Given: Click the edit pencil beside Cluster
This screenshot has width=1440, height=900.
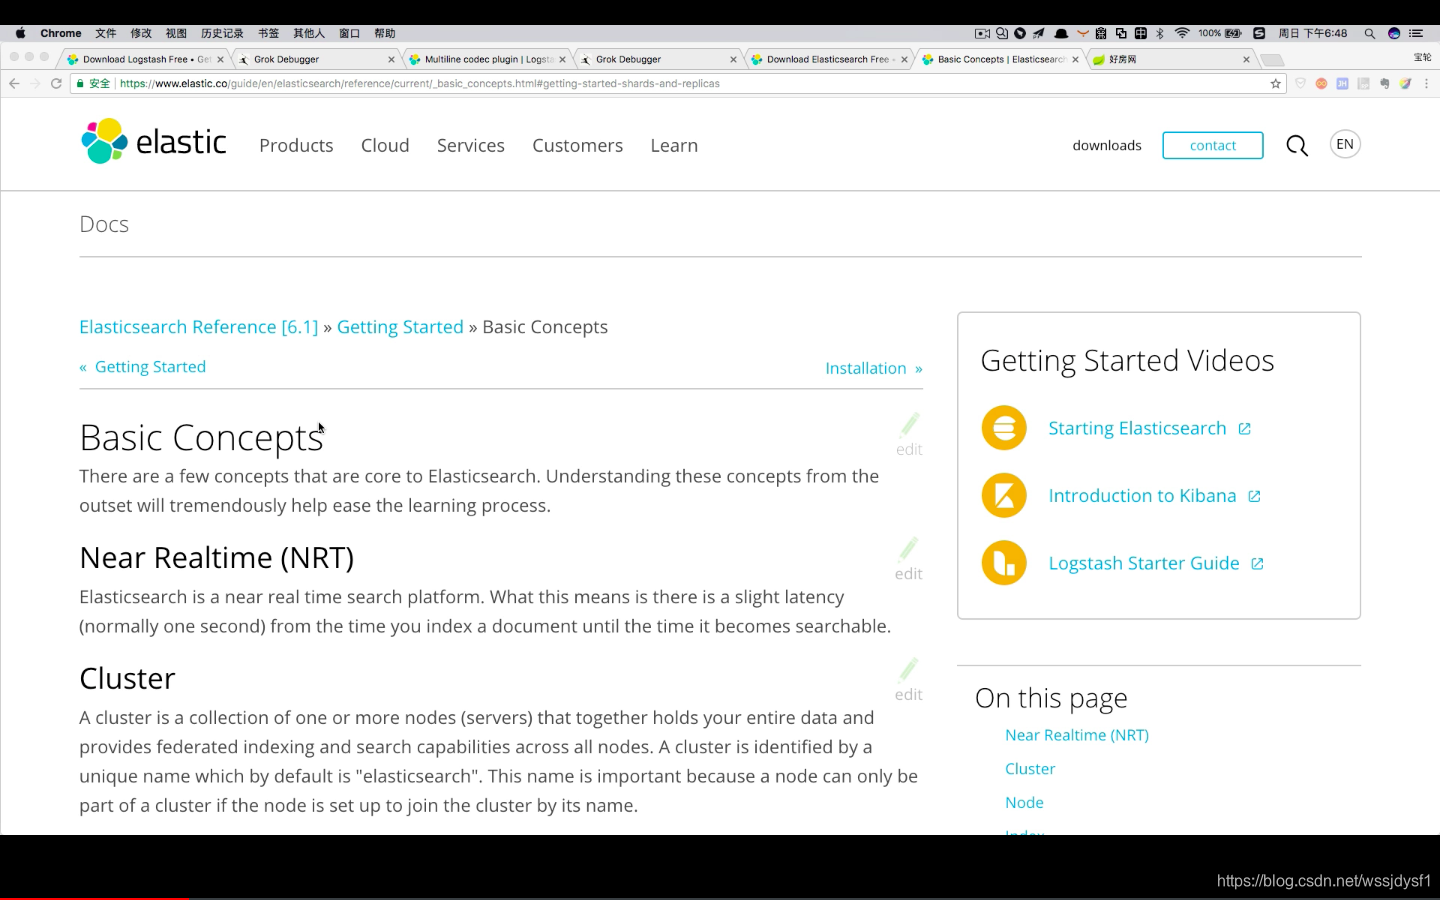Looking at the screenshot, I should tap(909, 679).
